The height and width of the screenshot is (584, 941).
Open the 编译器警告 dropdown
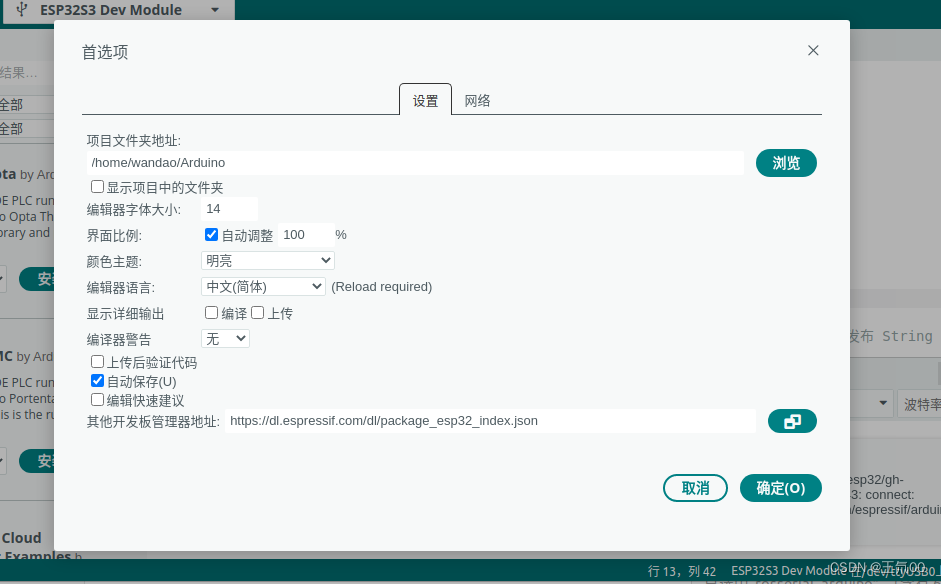tap(224, 338)
